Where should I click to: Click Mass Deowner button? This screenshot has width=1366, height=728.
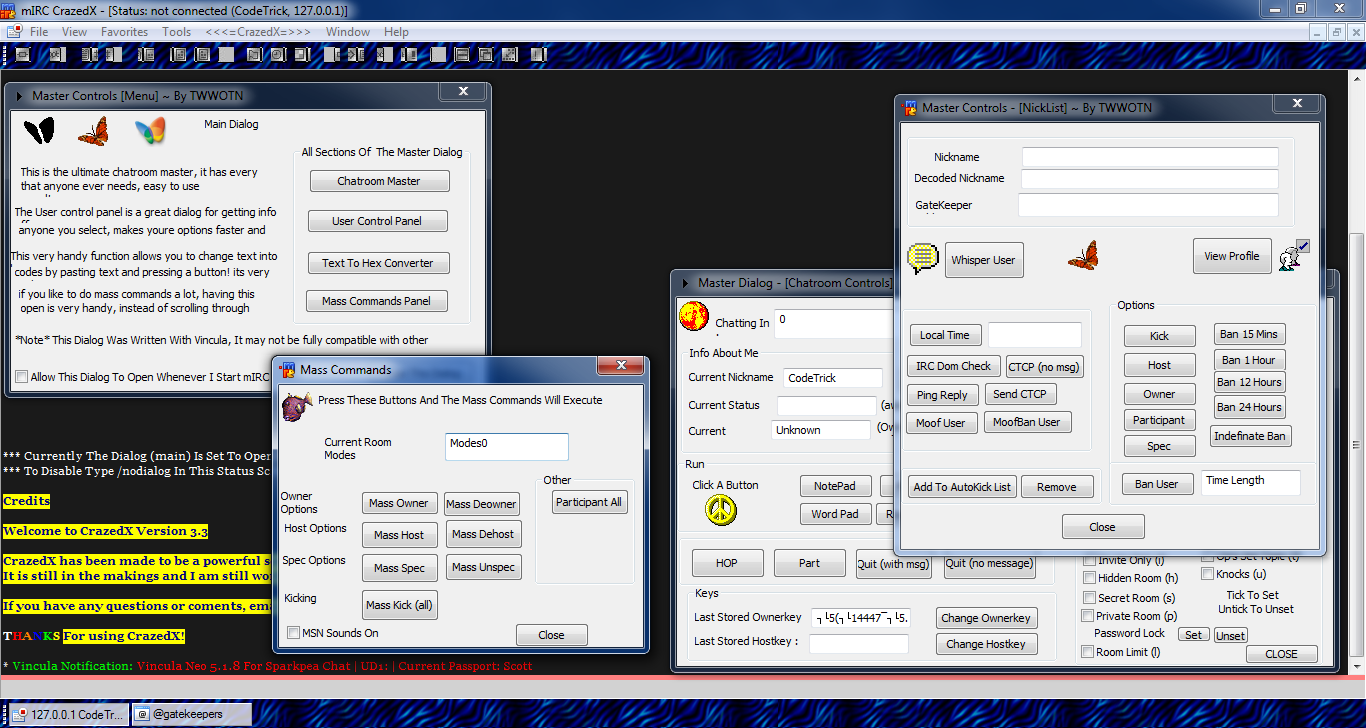click(x=482, y=504)
